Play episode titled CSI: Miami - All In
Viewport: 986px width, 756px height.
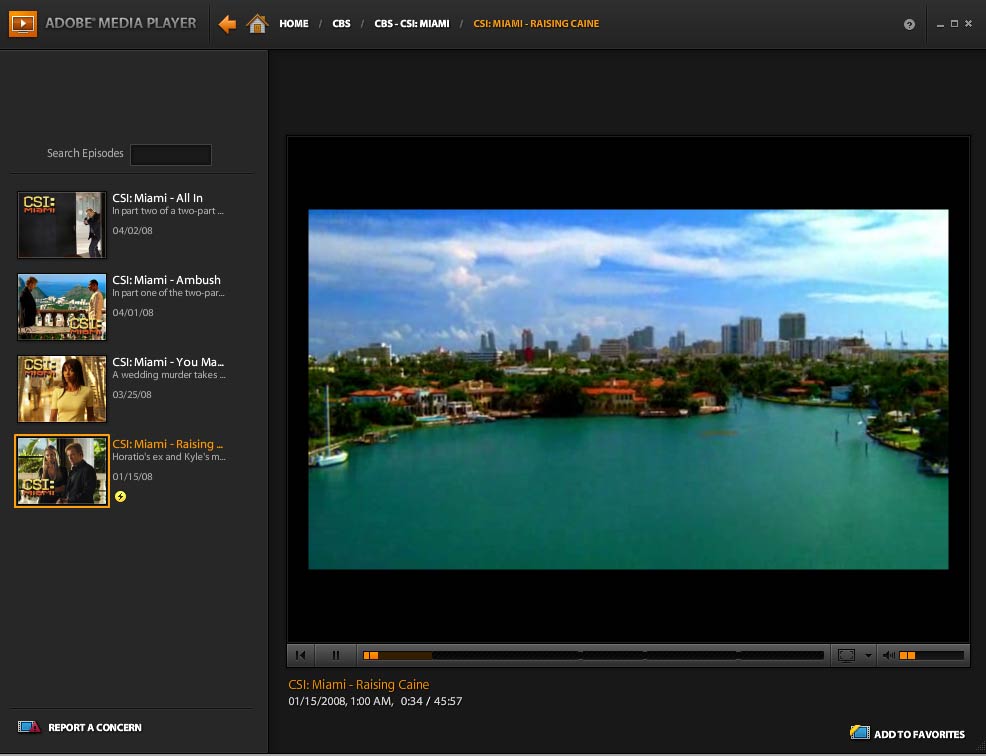(x=157, y=197)
